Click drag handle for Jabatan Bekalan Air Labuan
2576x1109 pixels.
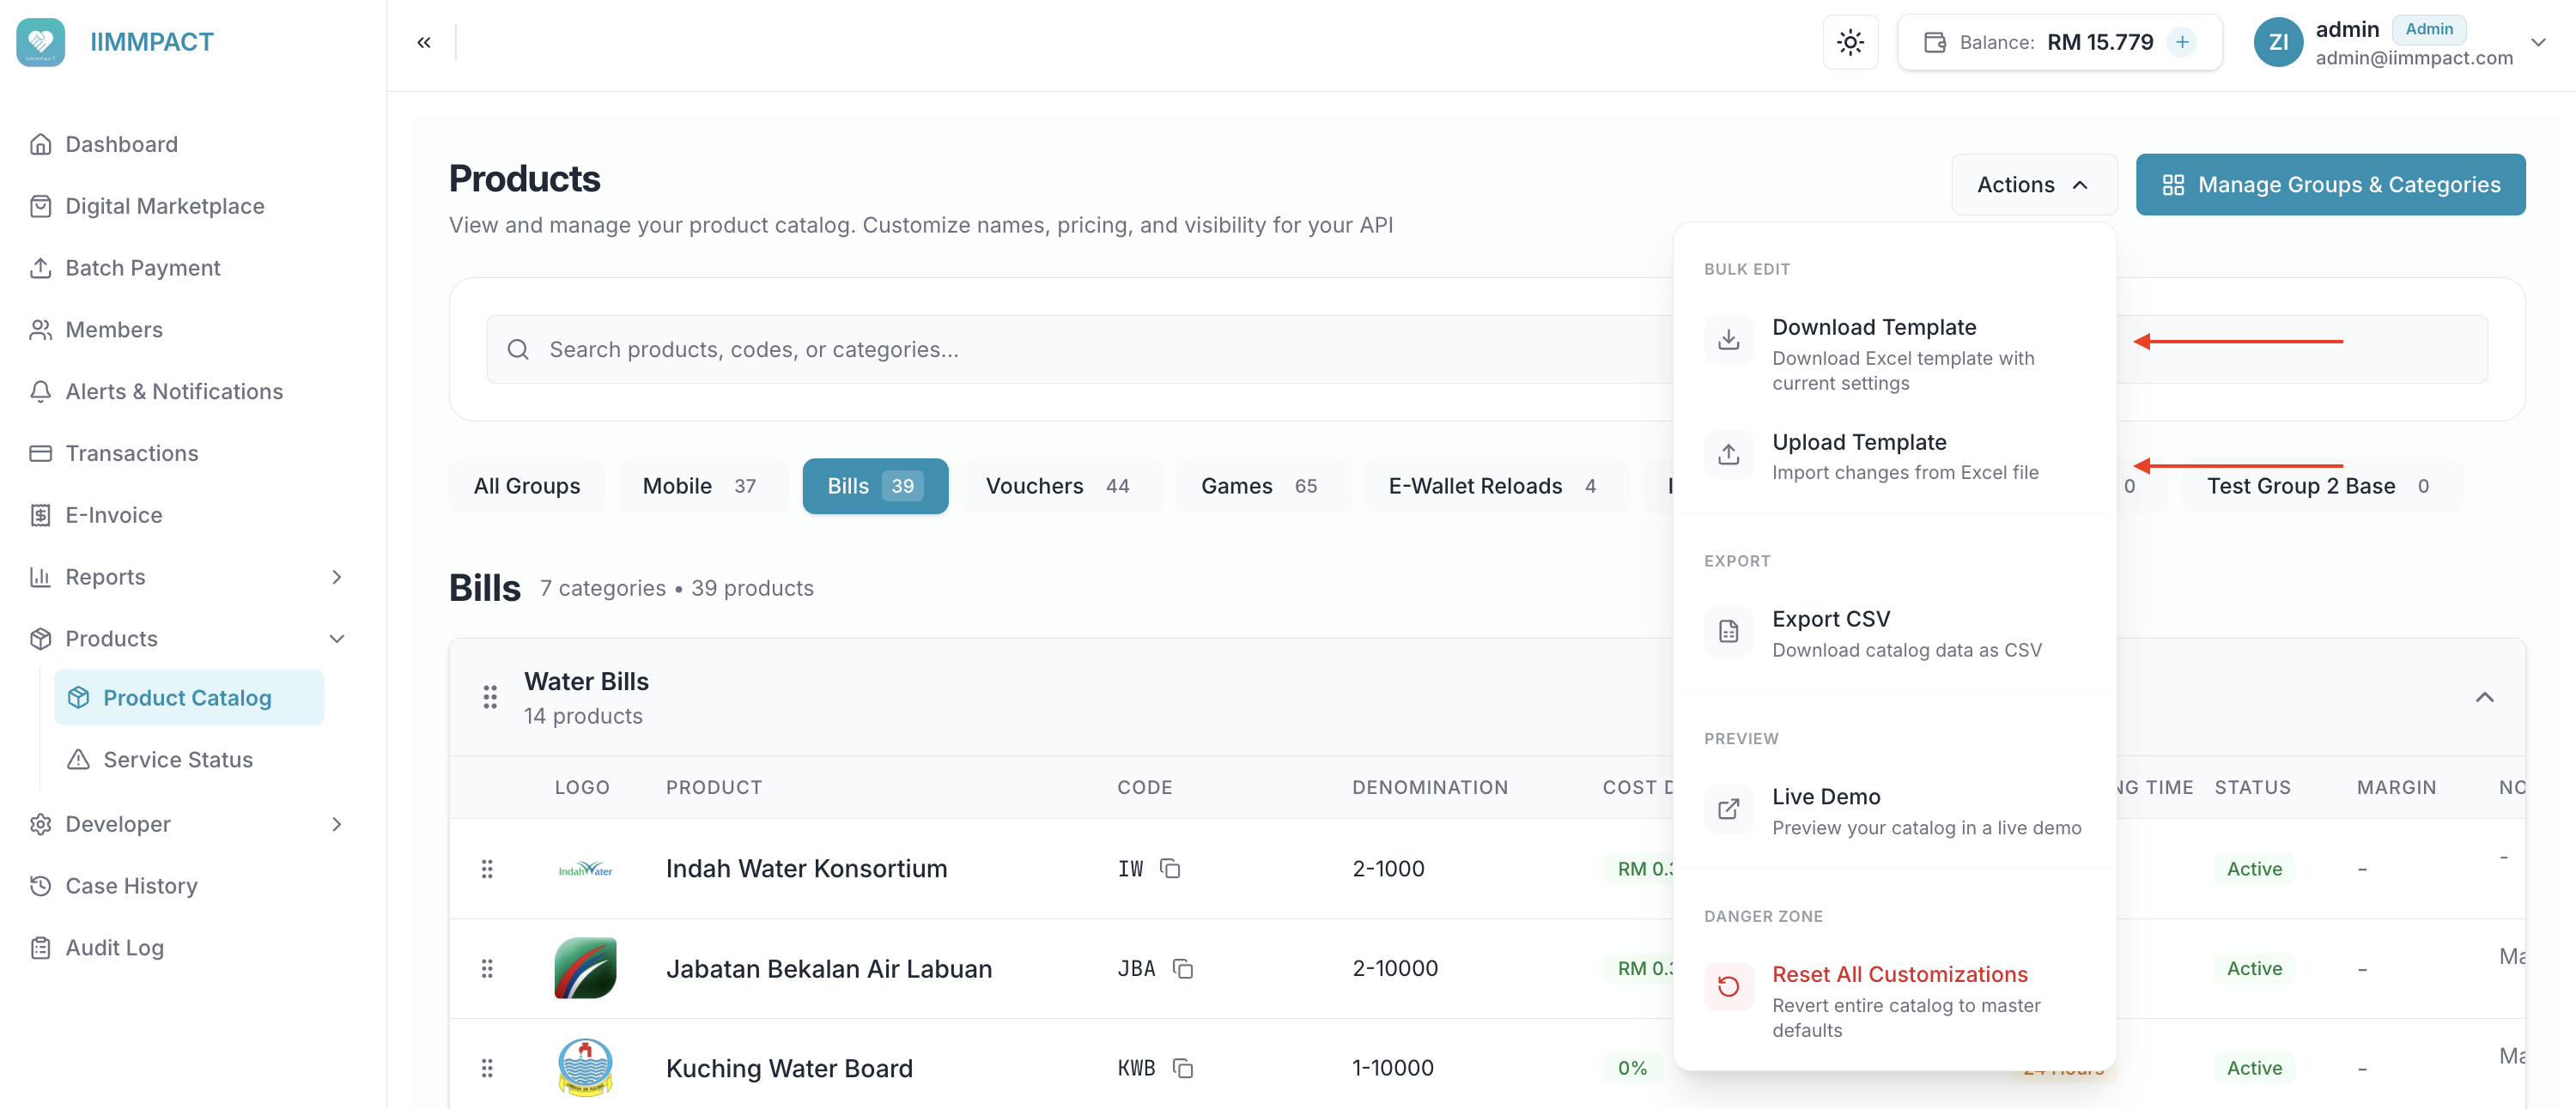pos(487,968)
